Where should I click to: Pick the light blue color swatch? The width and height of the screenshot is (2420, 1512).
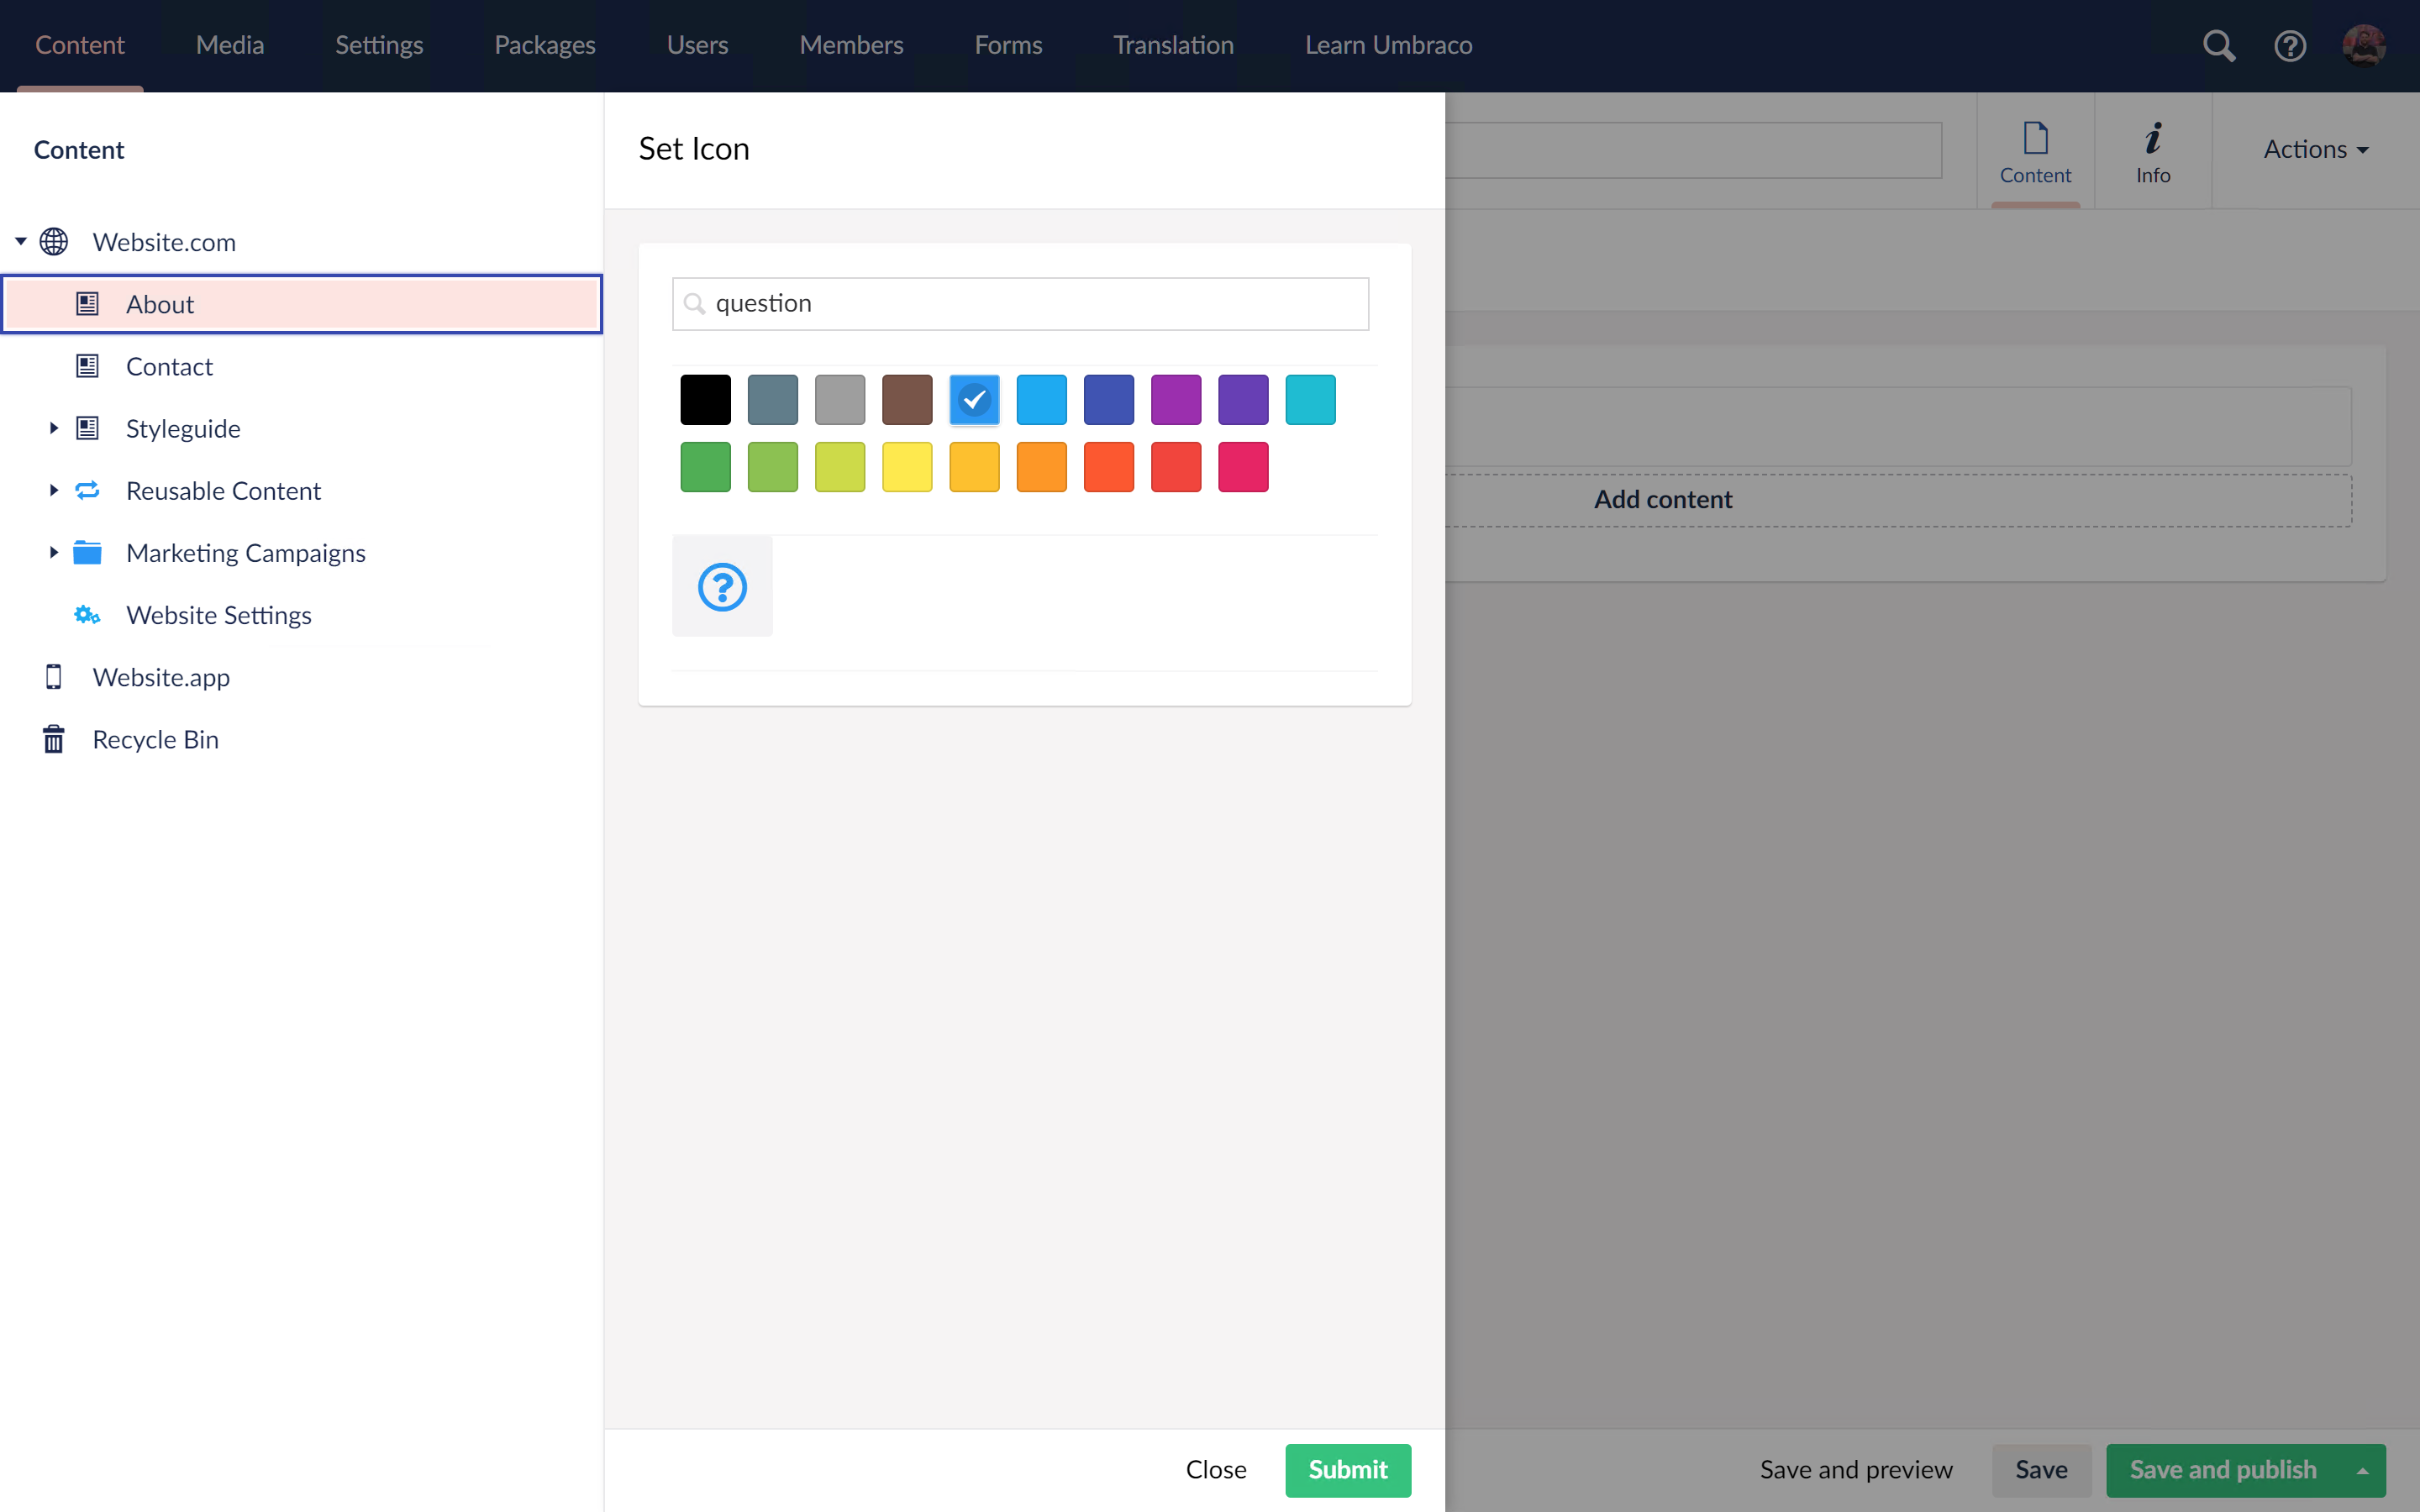point(1041,400)
